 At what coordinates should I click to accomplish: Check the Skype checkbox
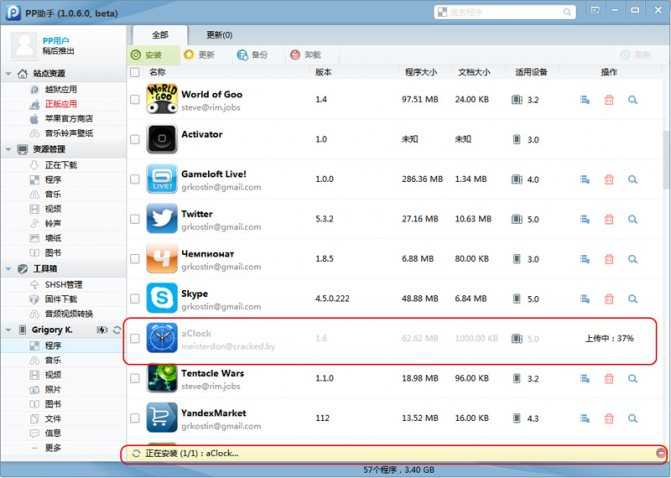click(135, 298)
